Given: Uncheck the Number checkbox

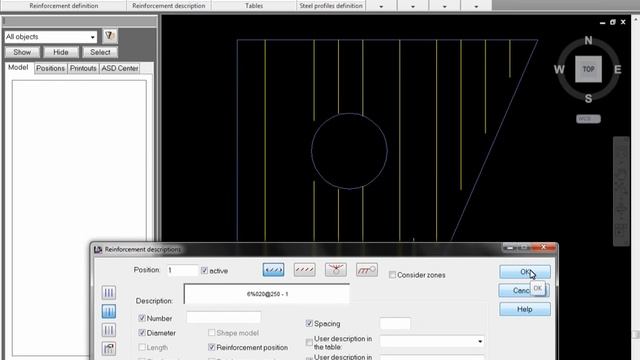Looking at the screenshot, I should tap(142, 318).
